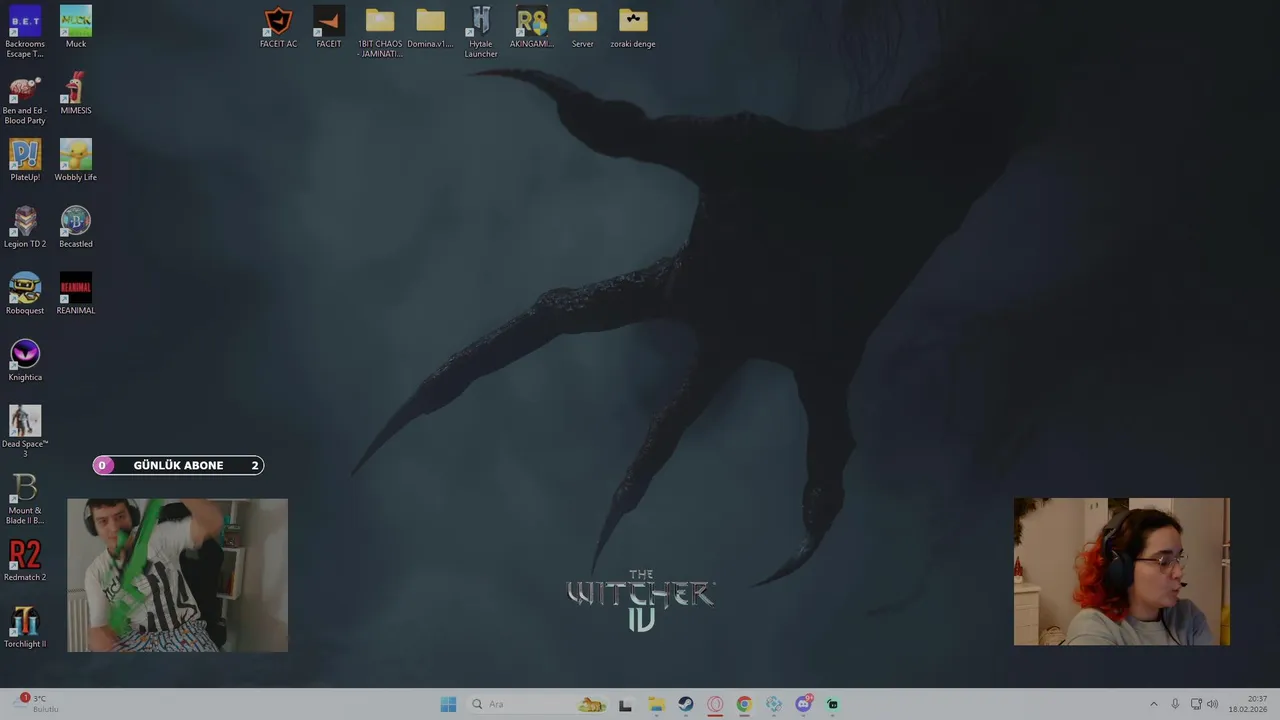Select the Knightica shortcut
The width and height of the screenshot is (1280, 720).
(x=25, y=360)
